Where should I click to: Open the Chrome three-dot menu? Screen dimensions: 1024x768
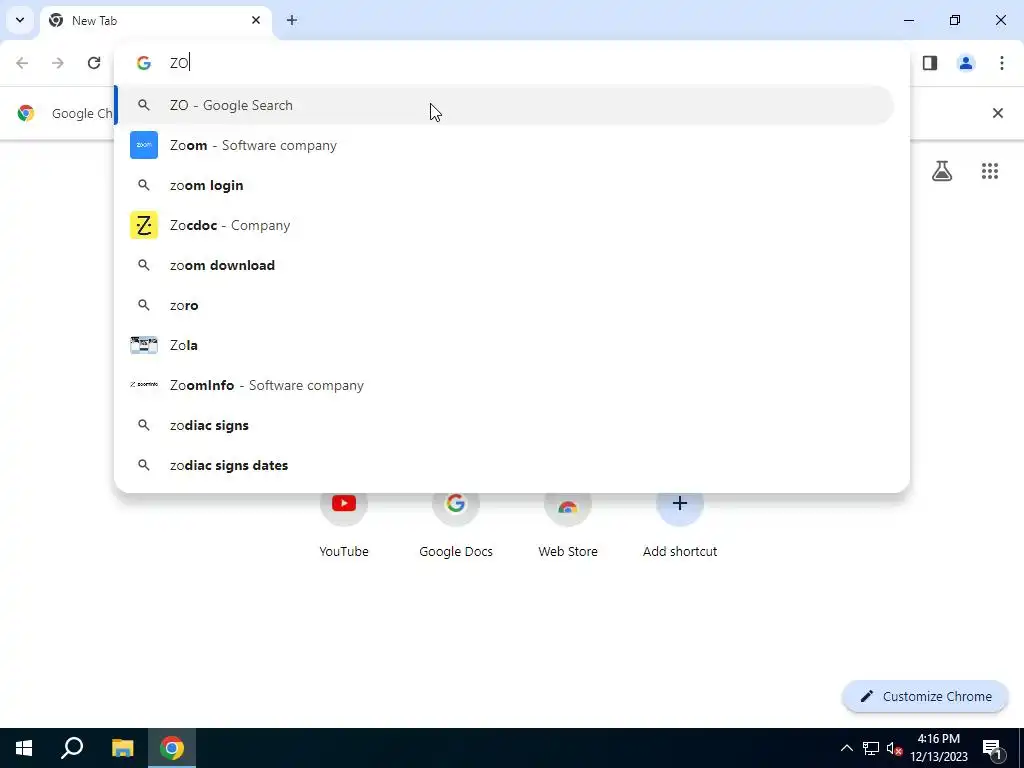(x=1002, y=63)
